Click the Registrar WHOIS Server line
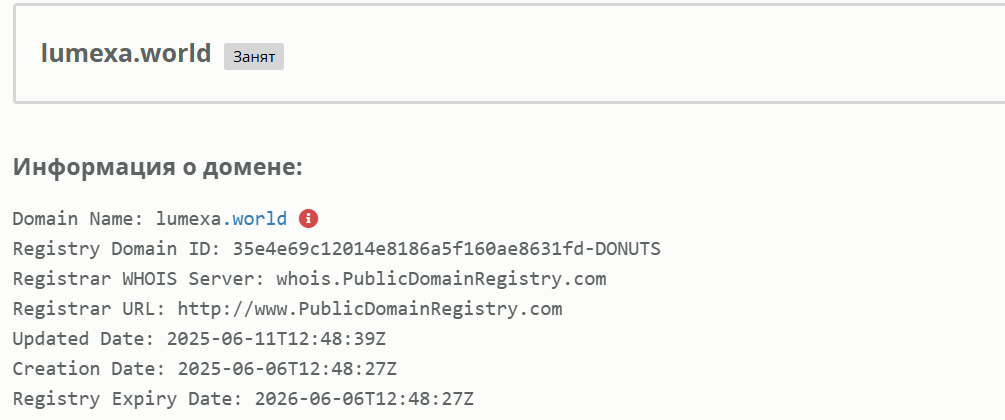 coord(310,279)
